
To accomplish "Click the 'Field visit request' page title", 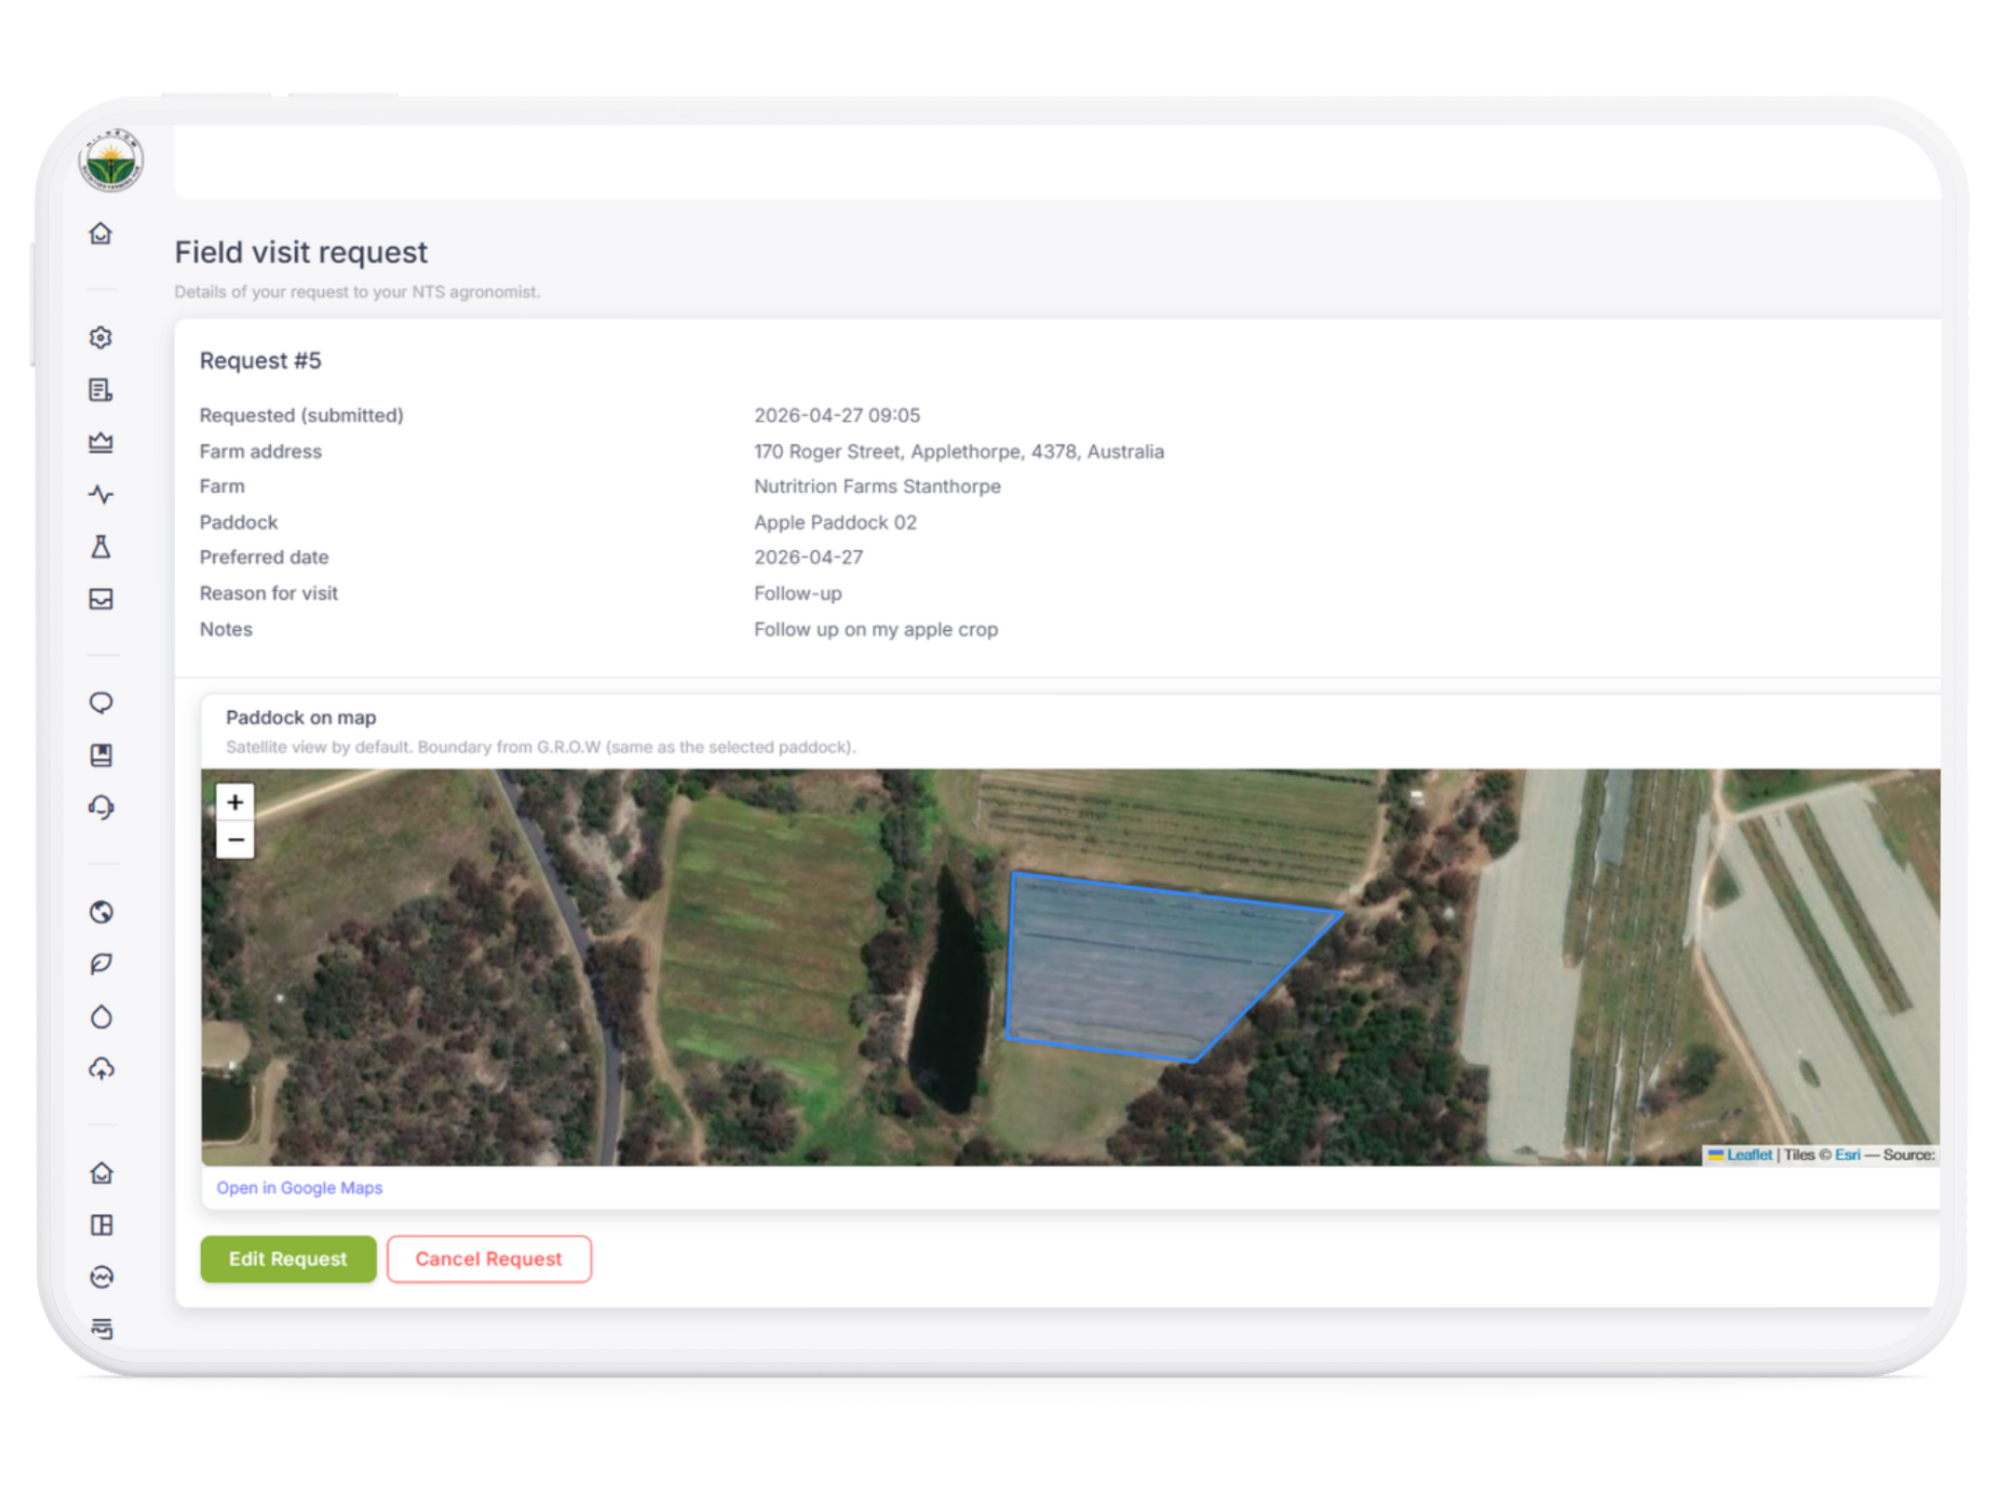I will point(301,252).
